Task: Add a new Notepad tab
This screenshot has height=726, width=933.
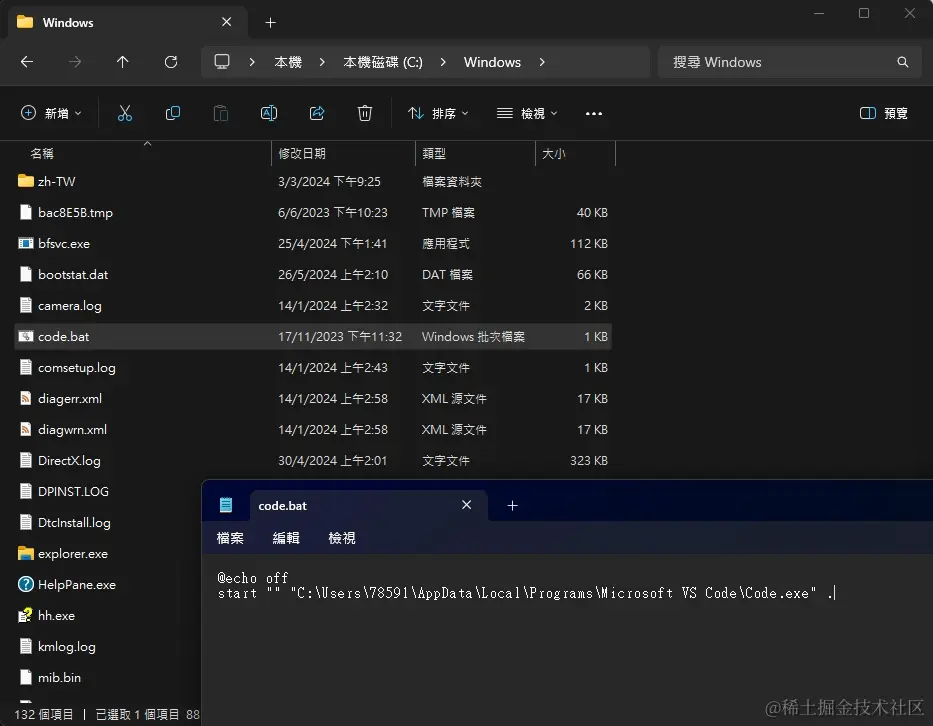Action: point(512,505)
